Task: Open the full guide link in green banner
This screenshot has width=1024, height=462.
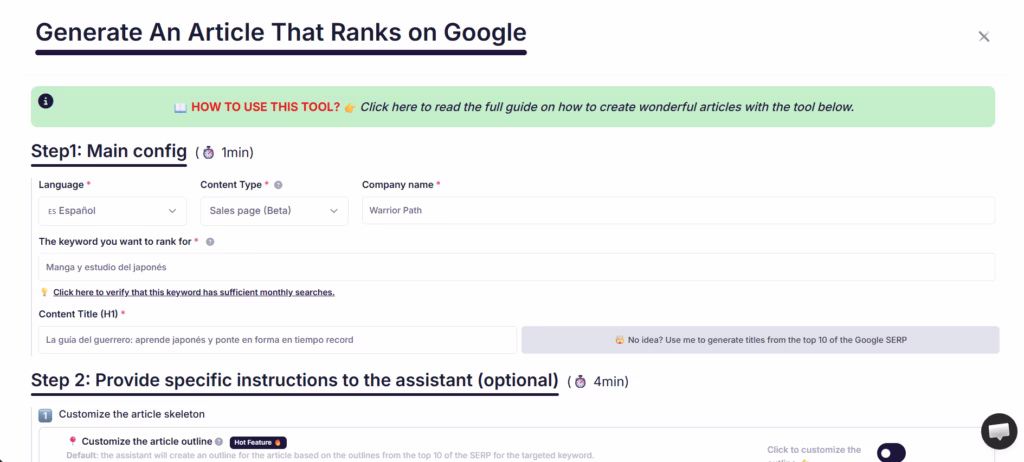Action: pyautogui.click(x=607, y=107)
